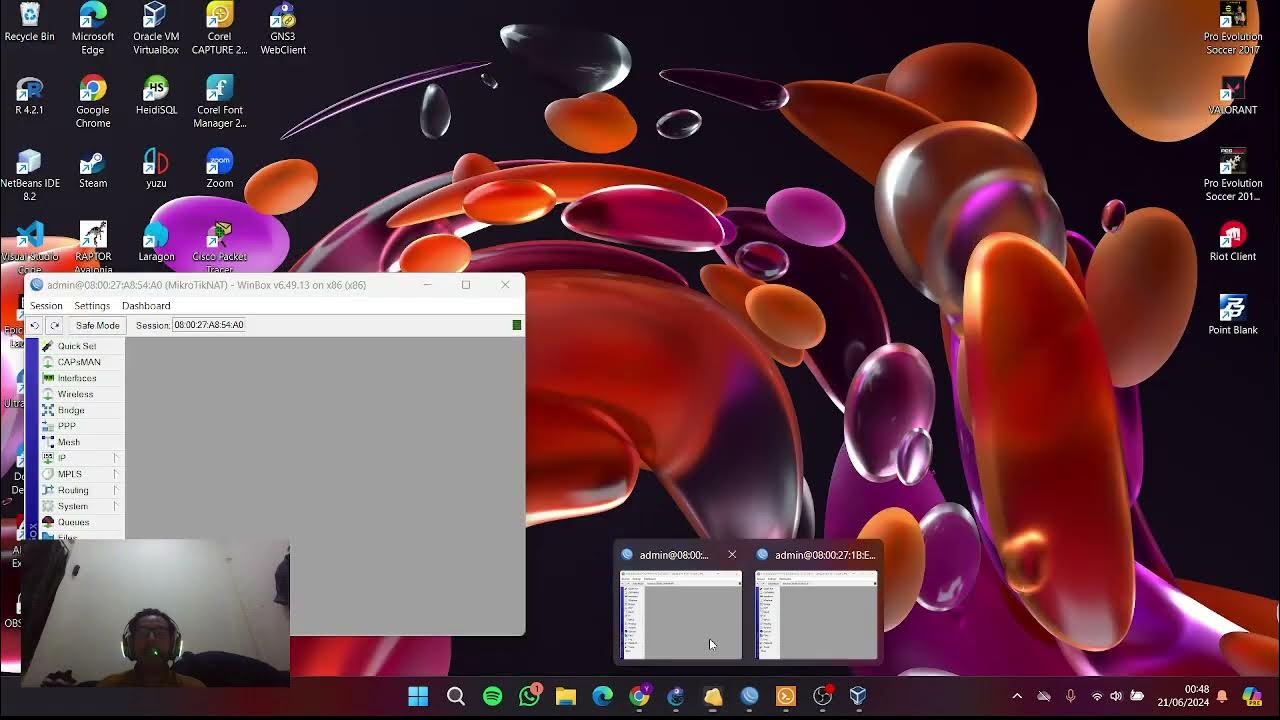Open OBS Studio from the taskbar

(x=822, y=696)
